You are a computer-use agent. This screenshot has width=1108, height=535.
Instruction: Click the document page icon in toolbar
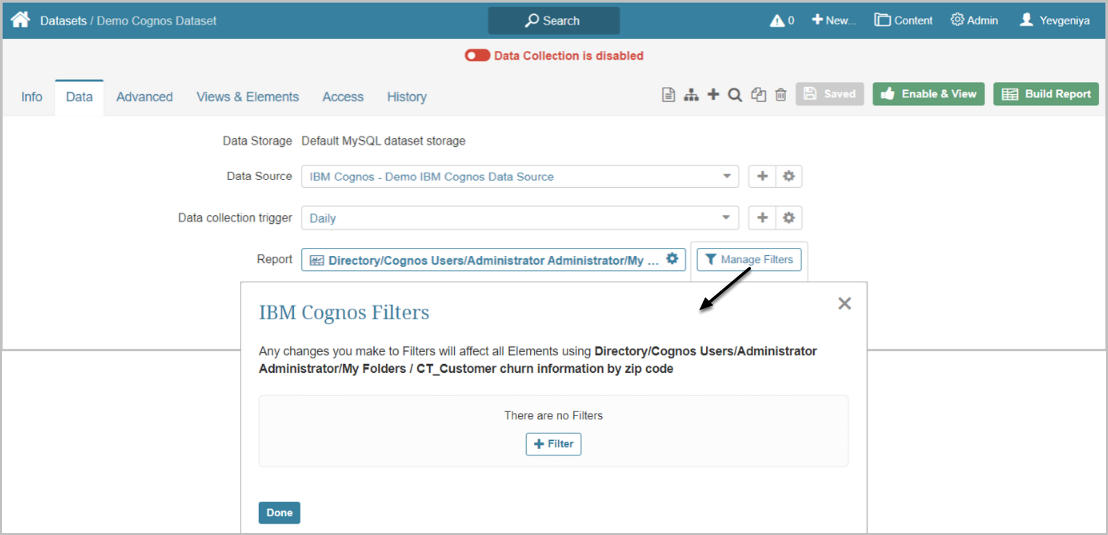[x=668, y=95]
